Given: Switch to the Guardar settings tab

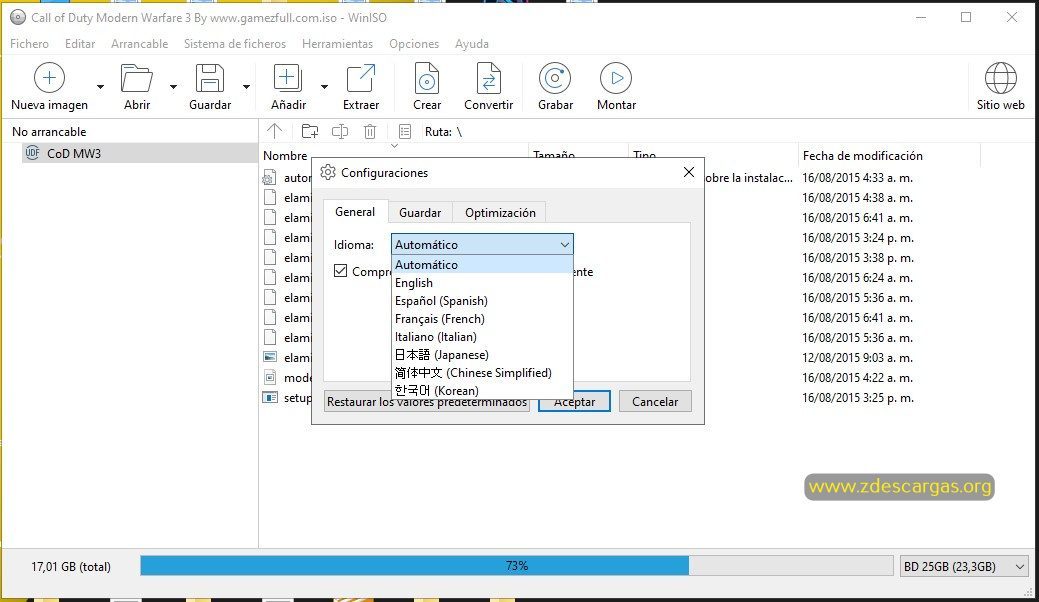Looking at the screenshot, I should [420, 213].
